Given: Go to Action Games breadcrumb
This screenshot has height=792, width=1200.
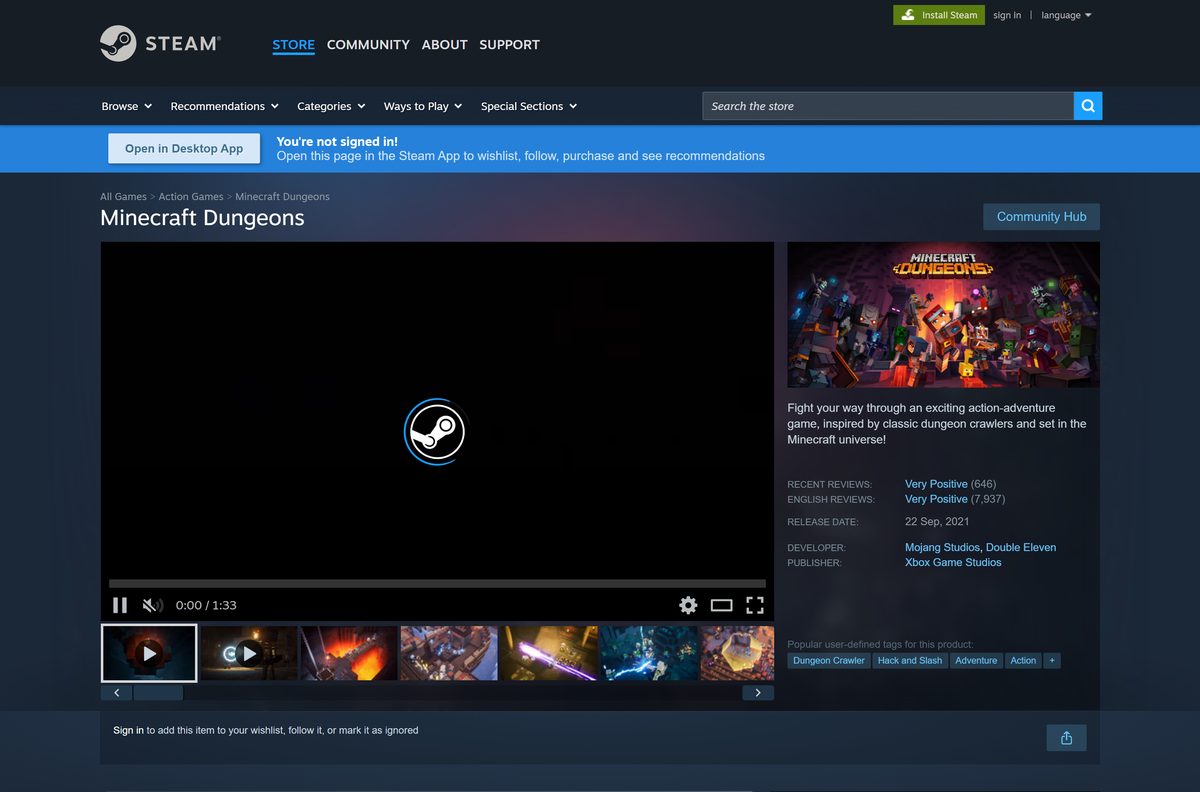Looking at the screenshot, I should click(191, 197).
